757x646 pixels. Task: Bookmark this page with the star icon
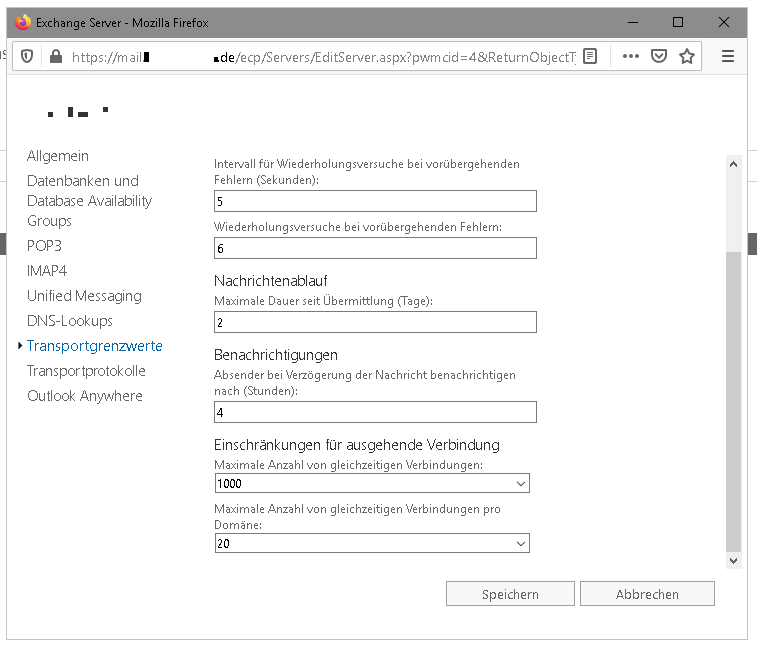point(687,57)
